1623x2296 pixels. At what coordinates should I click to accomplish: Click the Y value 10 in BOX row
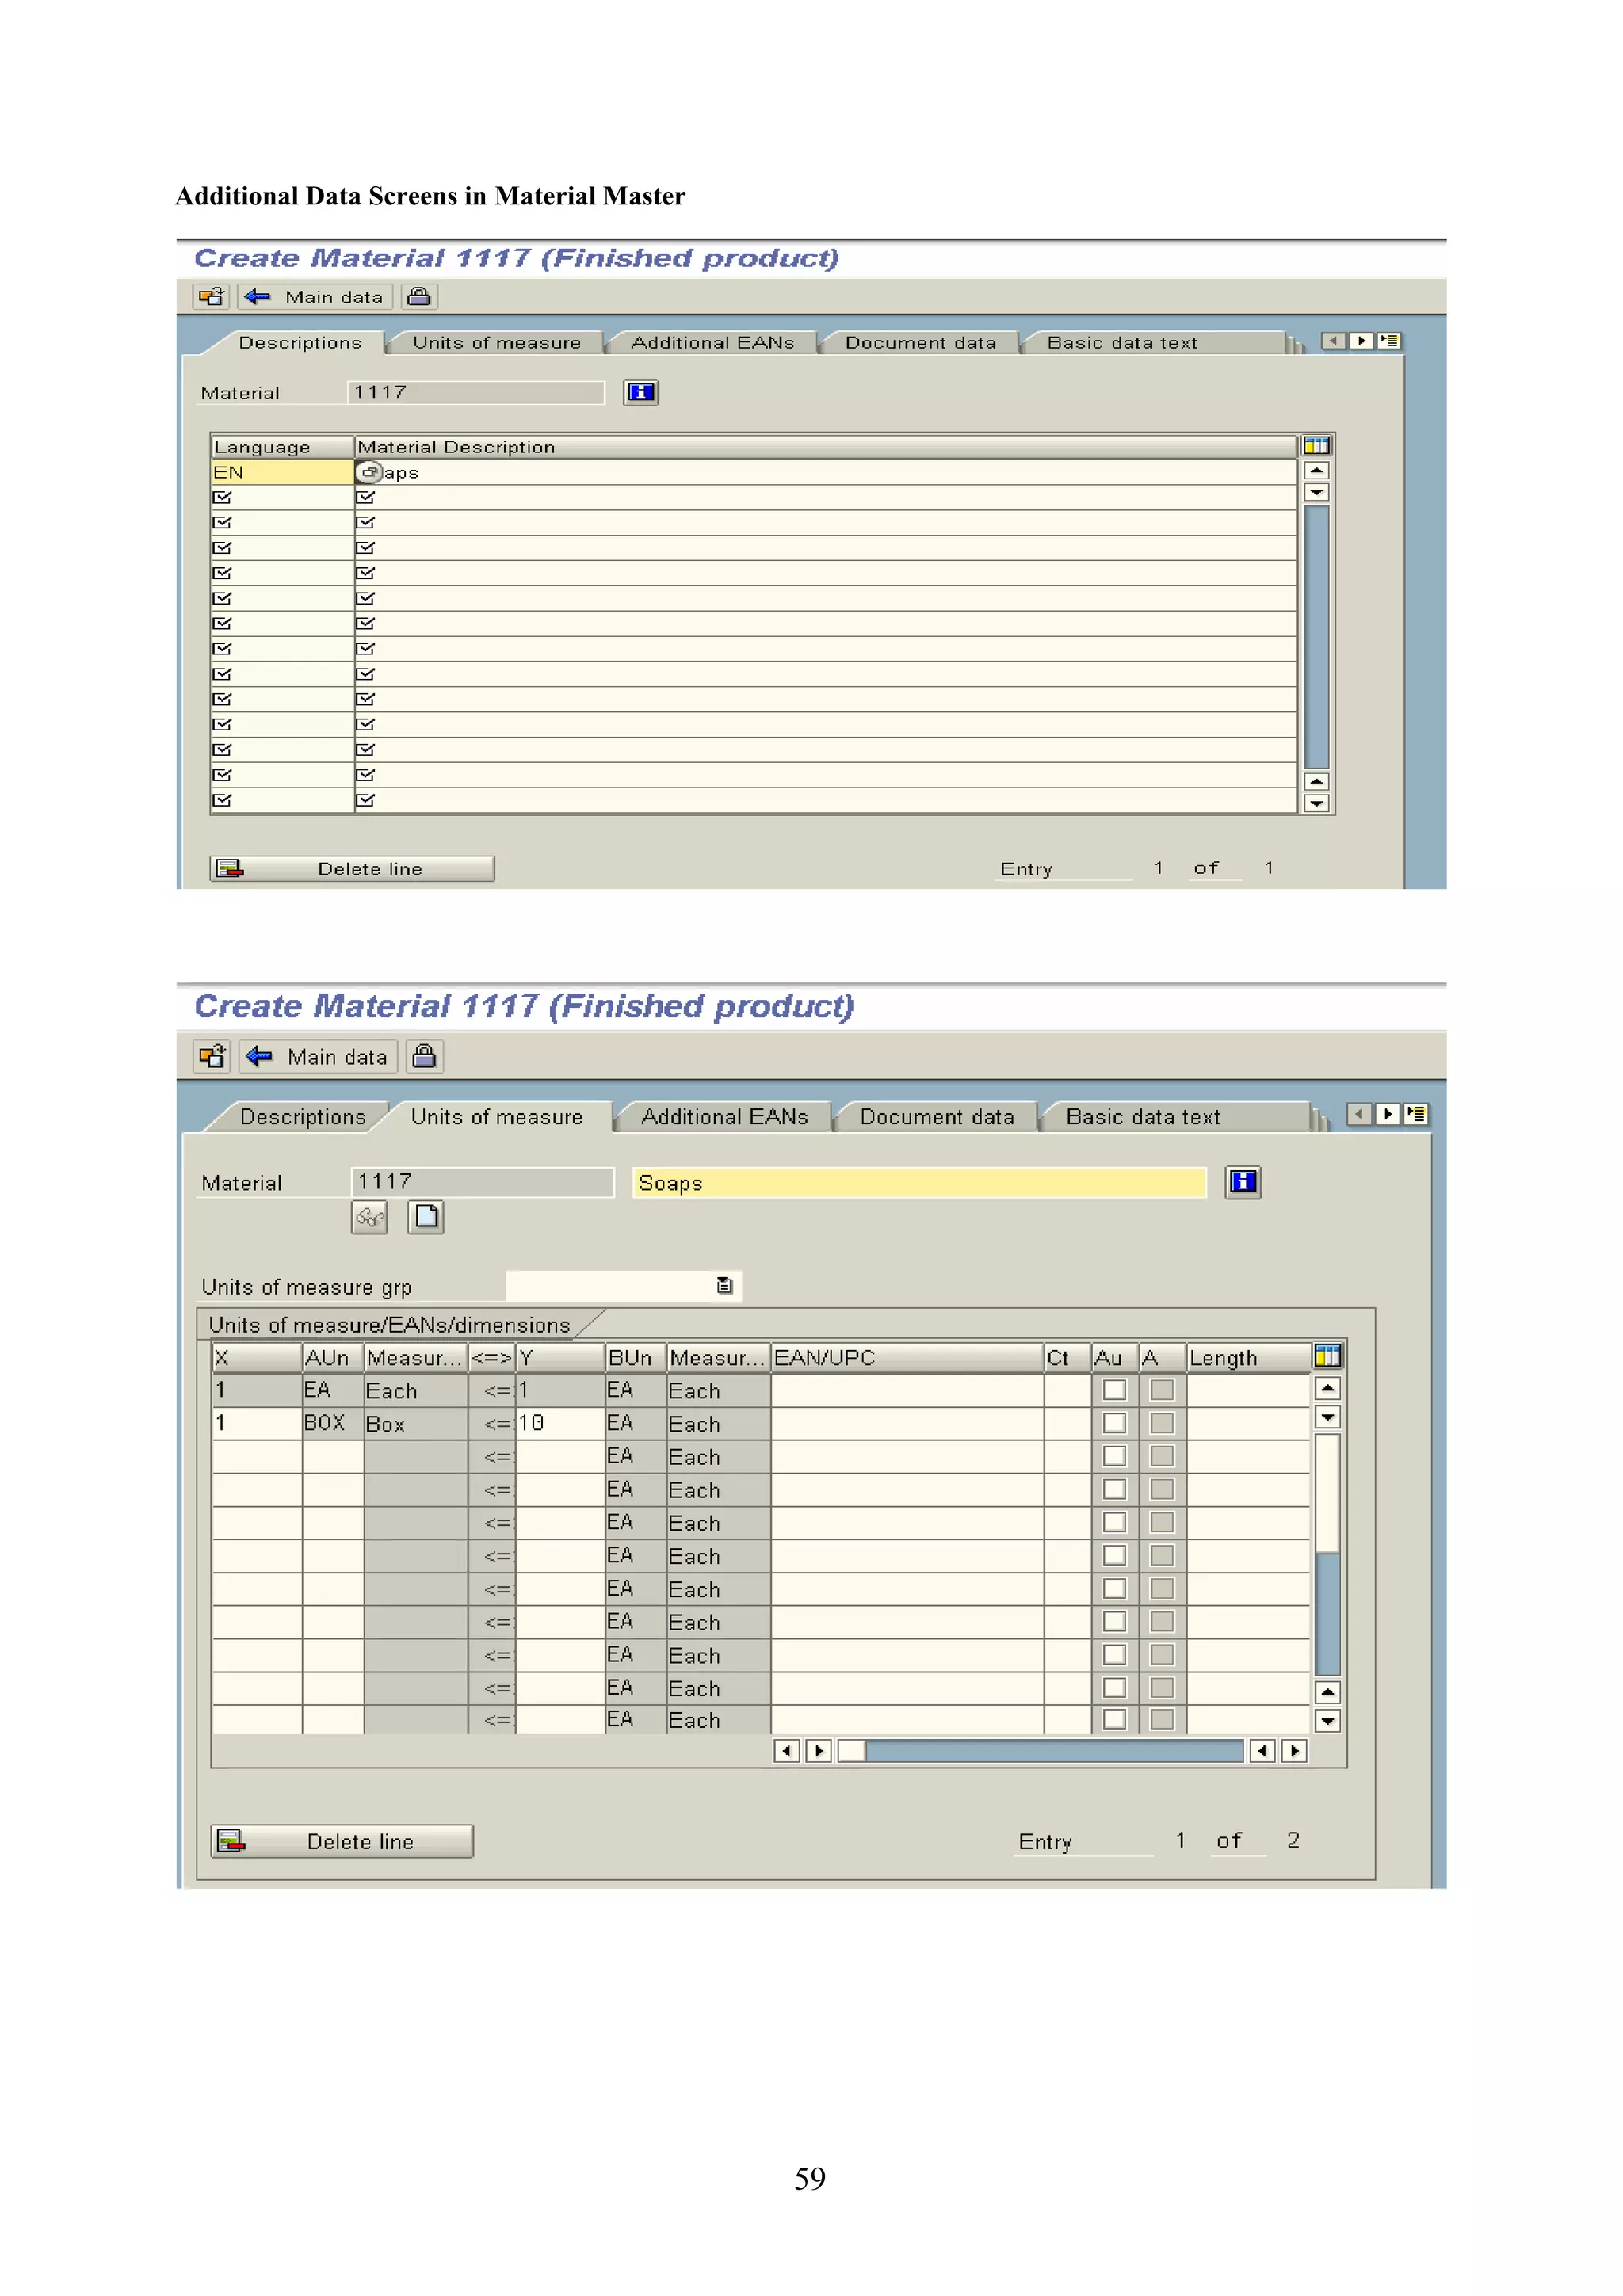pos(561,1423)
